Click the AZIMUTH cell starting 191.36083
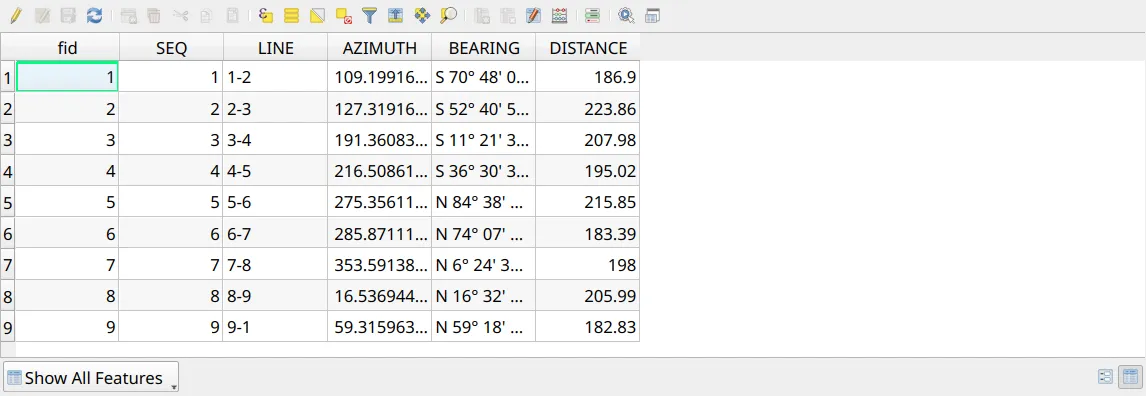 [x=379, y=140]
